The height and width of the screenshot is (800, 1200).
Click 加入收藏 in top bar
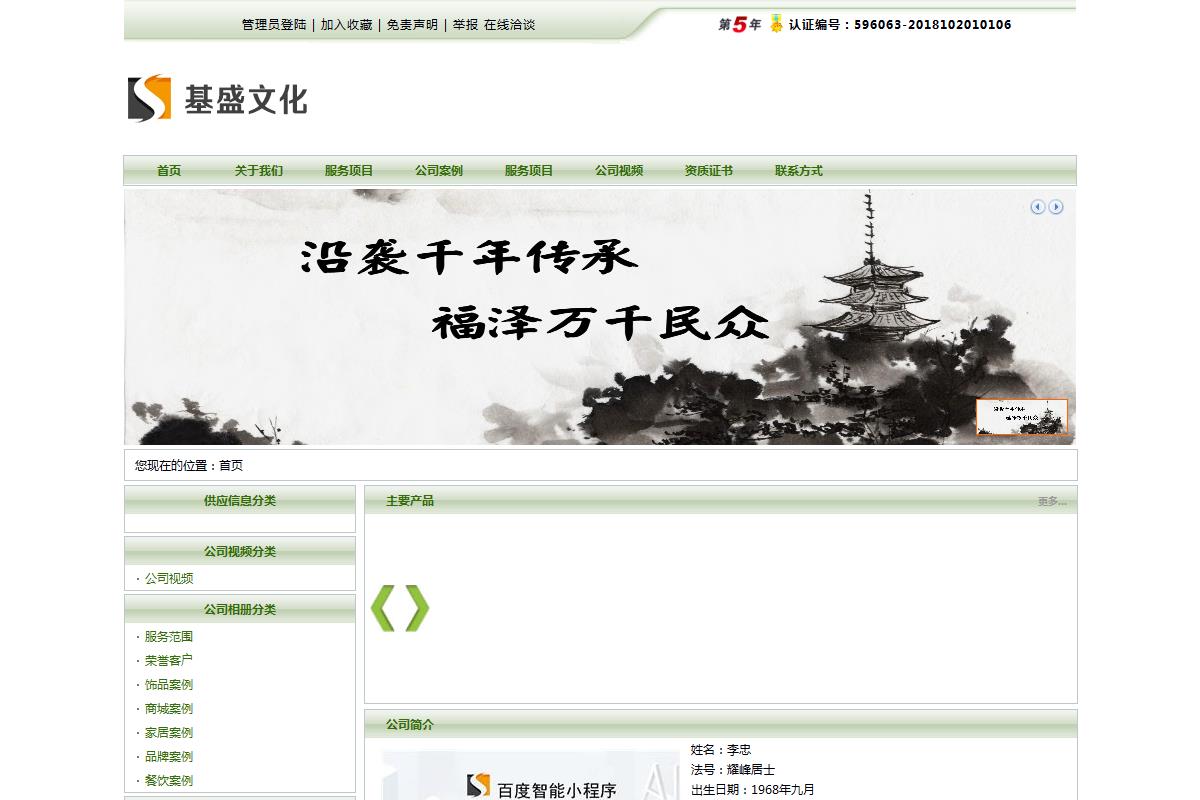[x=346, y=25]
